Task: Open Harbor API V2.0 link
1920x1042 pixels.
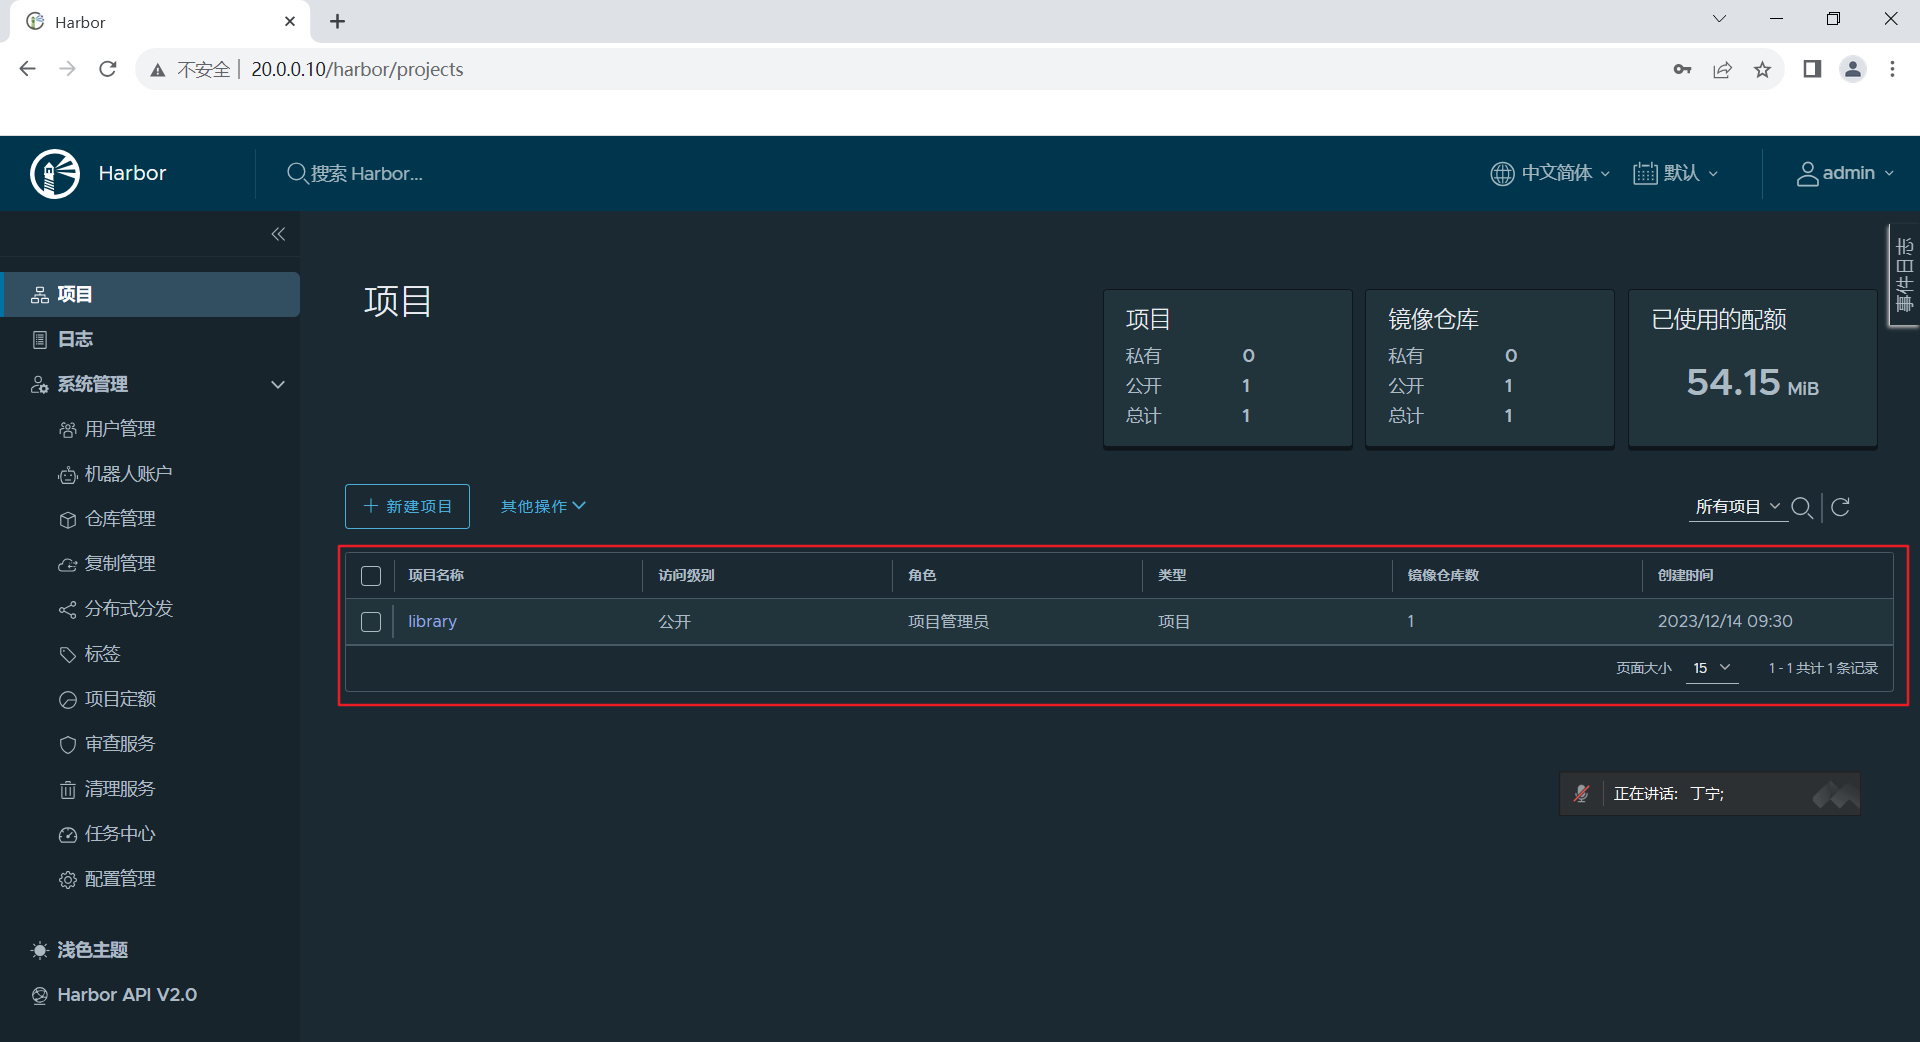Action: tap(114, 995)
